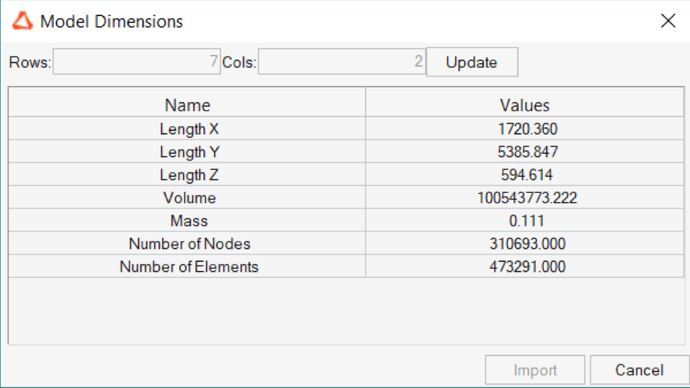
Task: Click the Update button
Action: pos(472,62)
